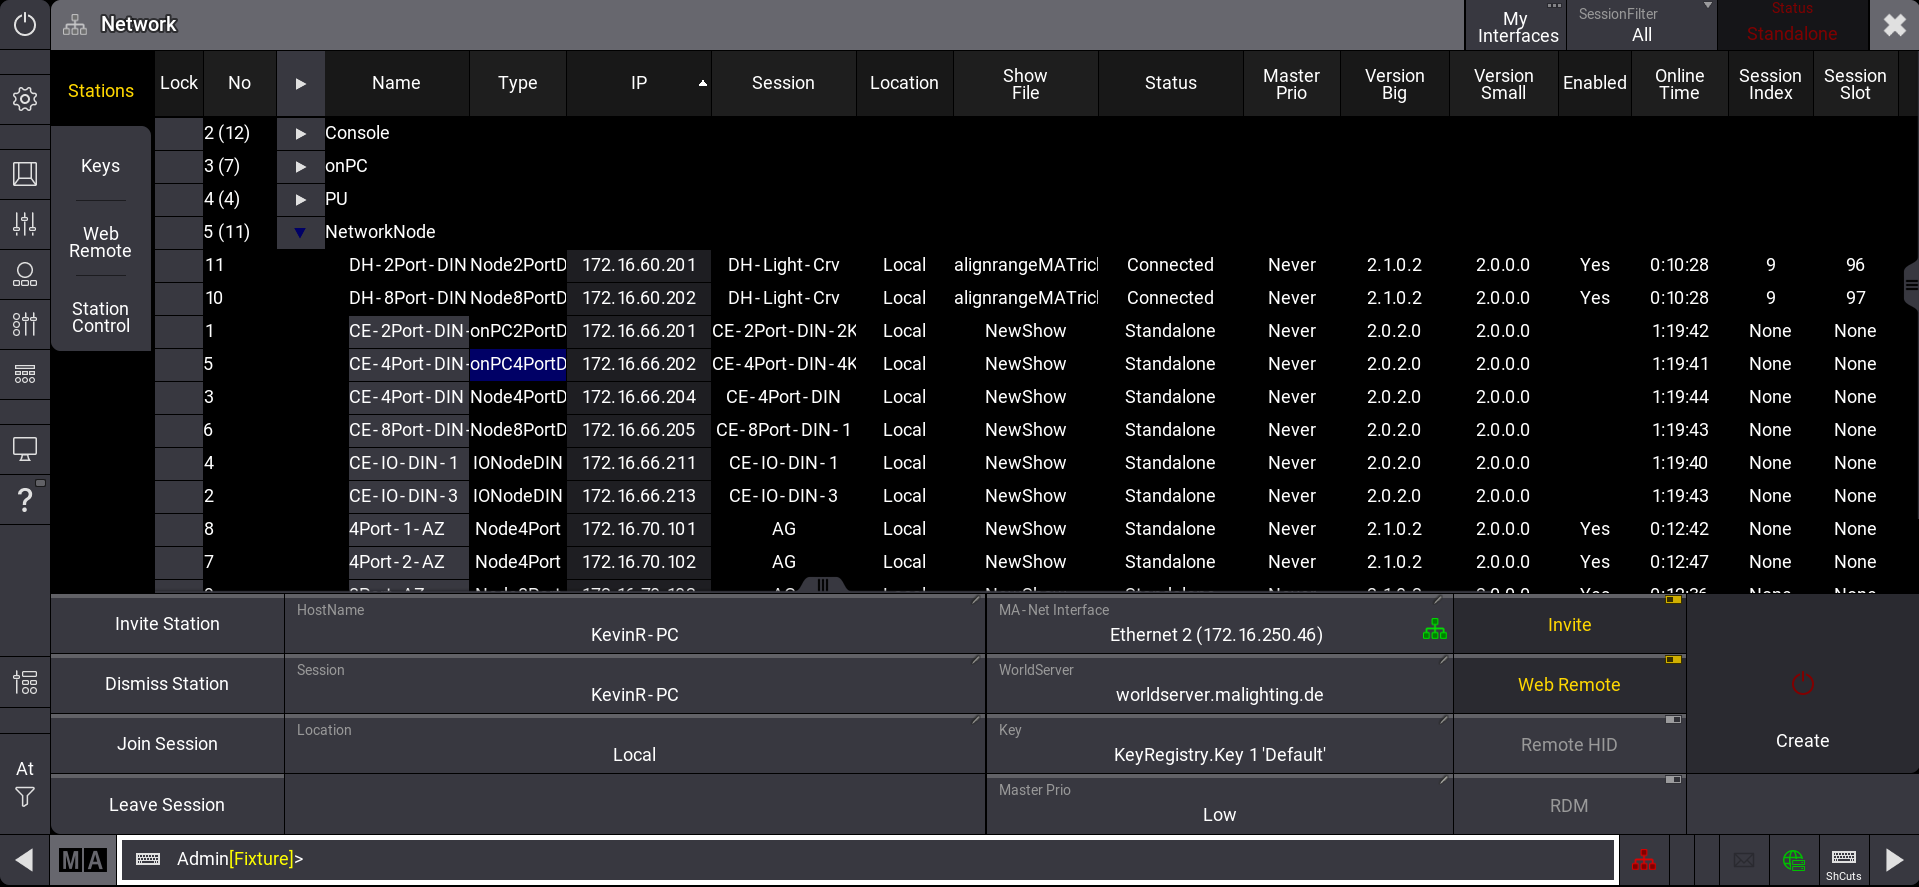
Task: Click the MA logo button
Action: click(x=82, y=860)
